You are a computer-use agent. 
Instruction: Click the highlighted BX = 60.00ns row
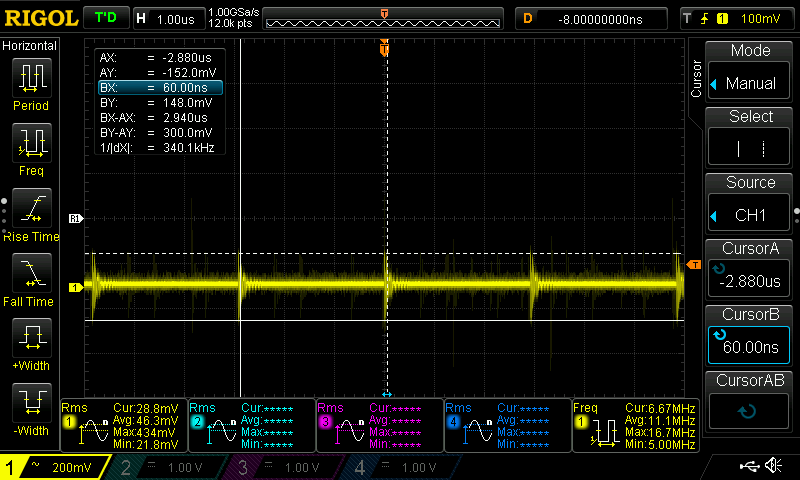pos(160,88)
